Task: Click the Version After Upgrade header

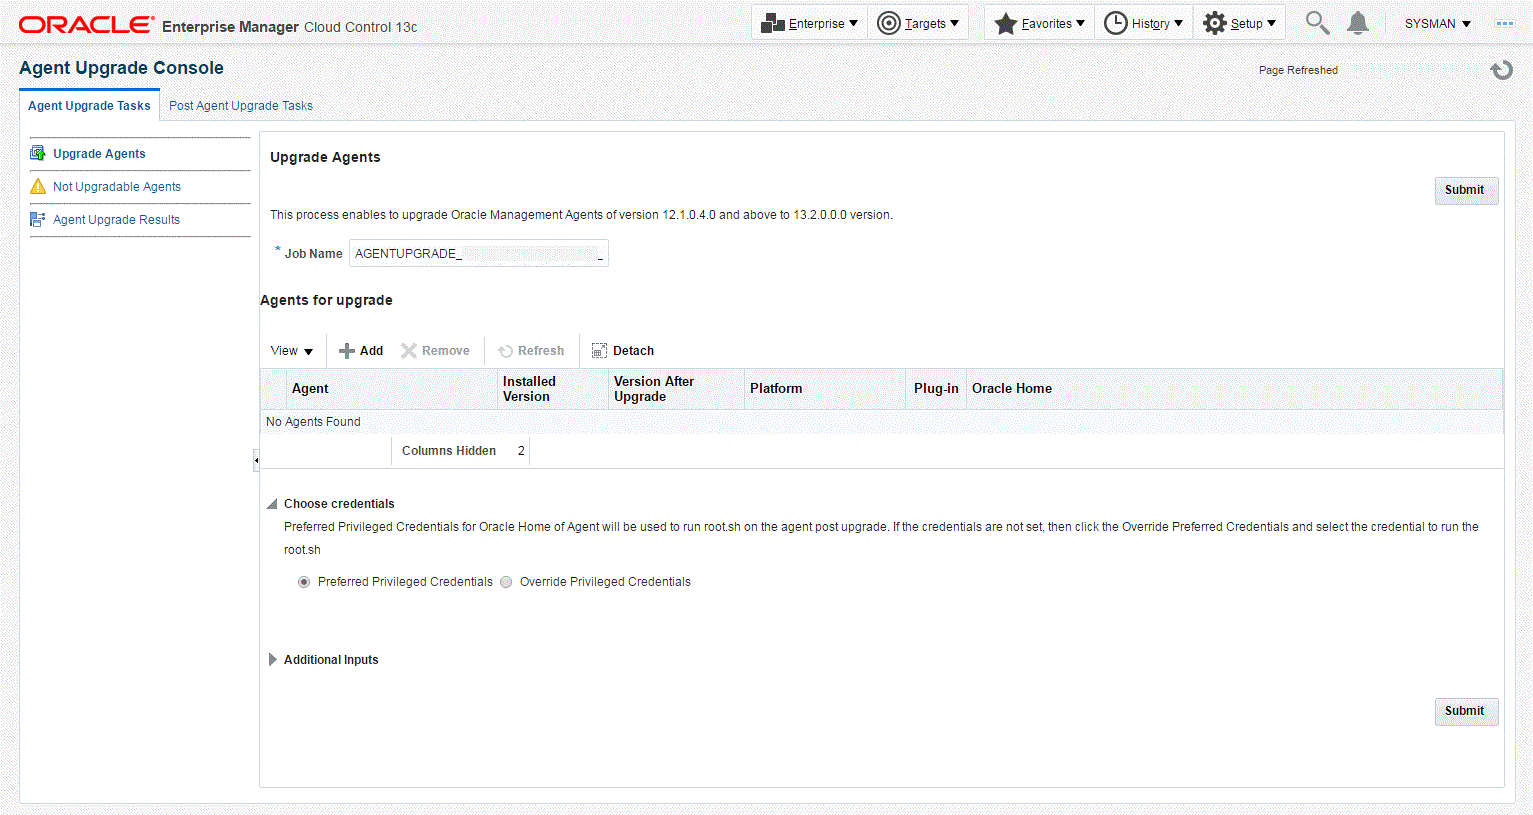Action: tap(677, 389)
